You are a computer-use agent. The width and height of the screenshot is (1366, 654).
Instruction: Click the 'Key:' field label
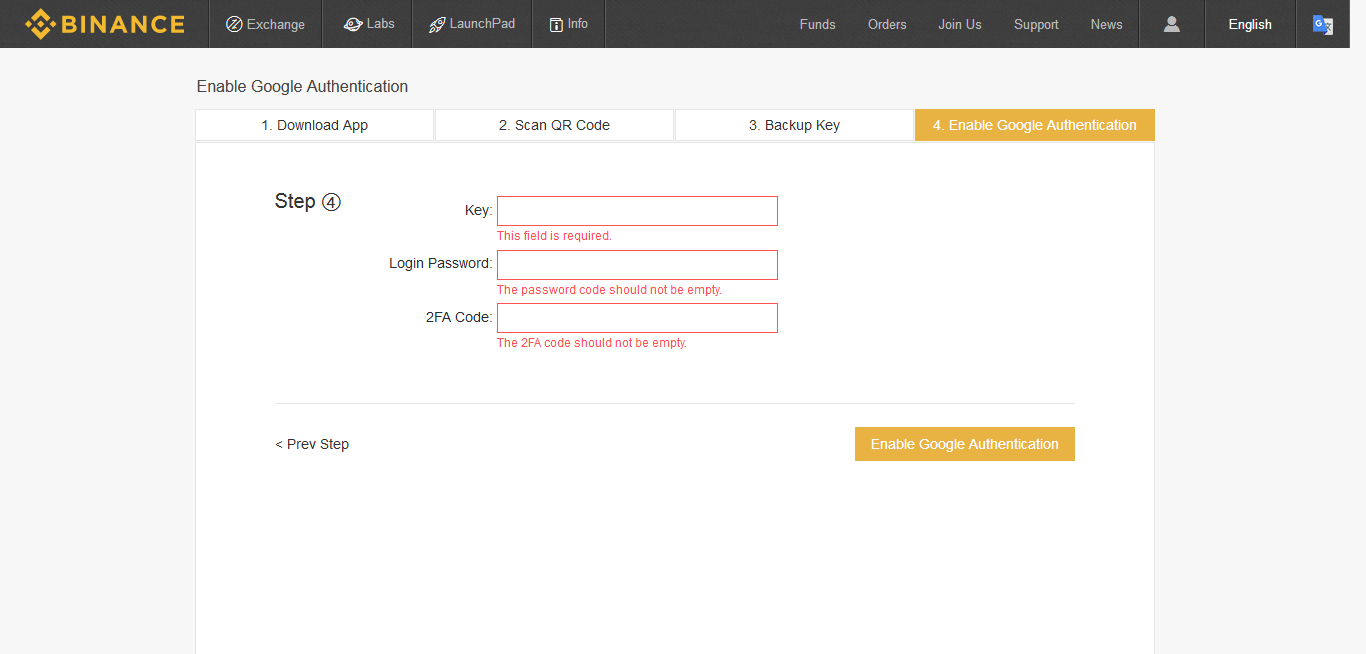point(478,211)
